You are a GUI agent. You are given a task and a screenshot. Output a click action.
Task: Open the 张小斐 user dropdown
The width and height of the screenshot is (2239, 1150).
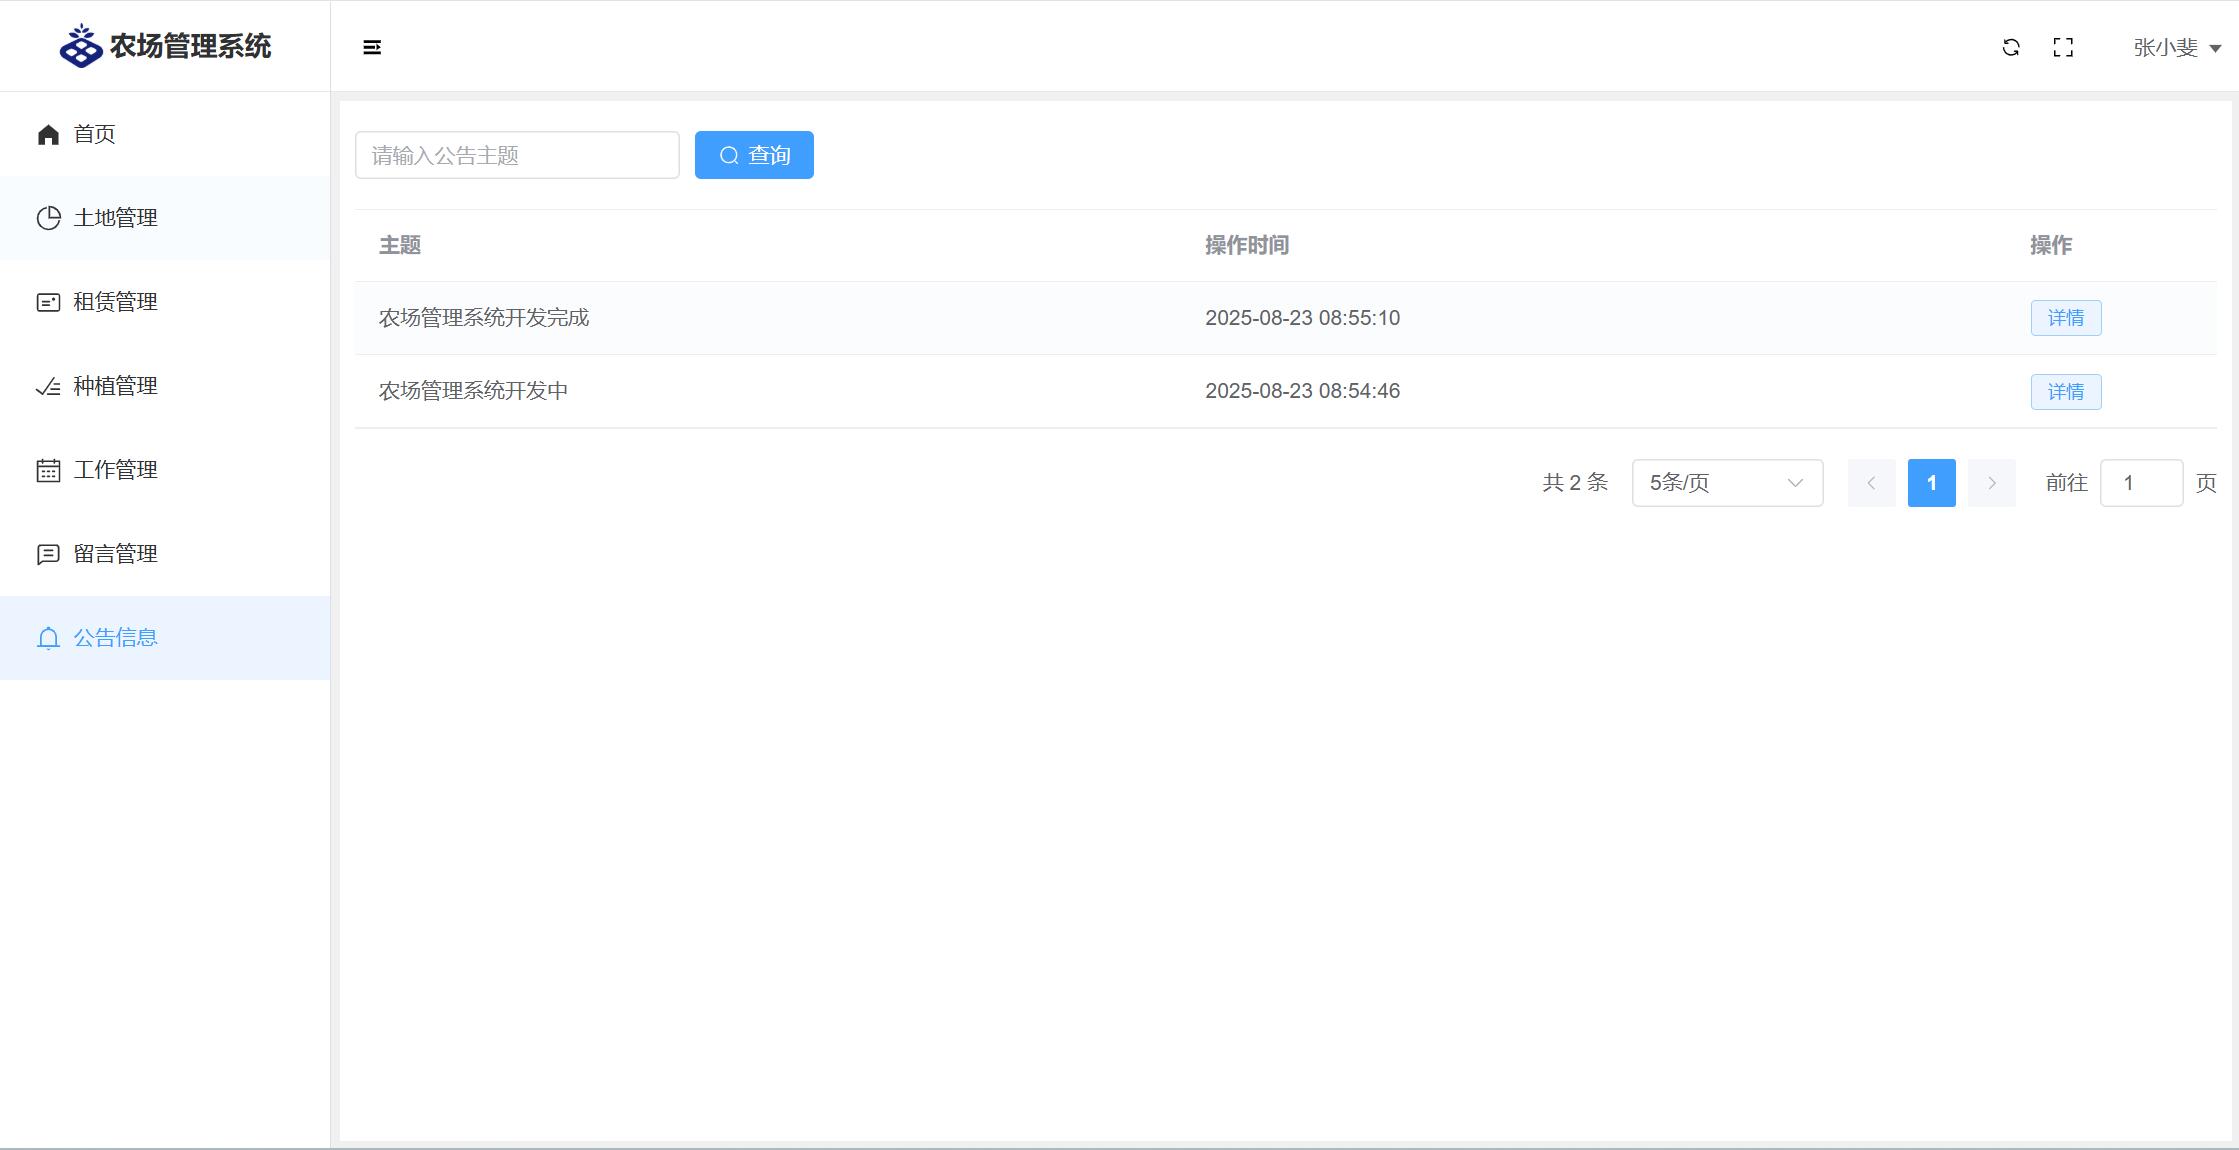(x=2177, y=47)
